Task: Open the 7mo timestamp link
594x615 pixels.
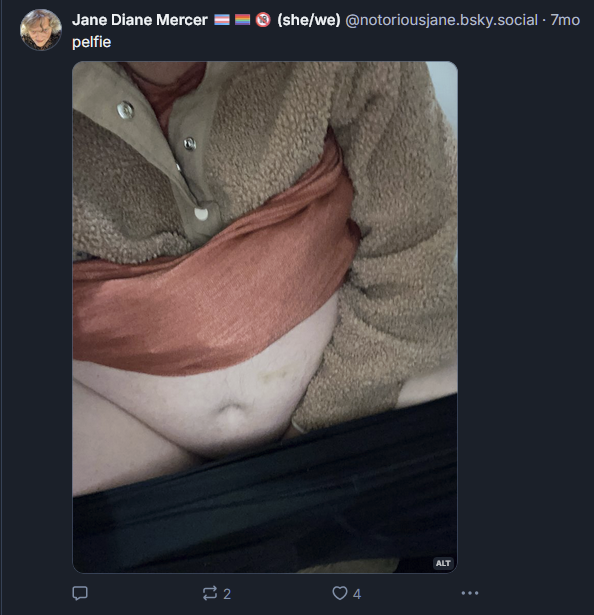Action: click(565, 20)
